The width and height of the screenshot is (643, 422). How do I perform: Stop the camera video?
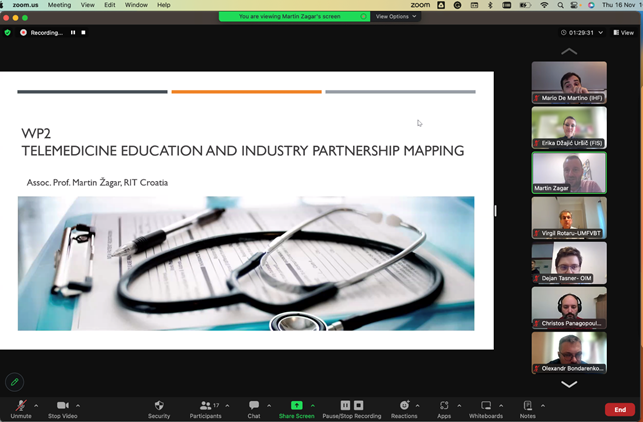(x=62, y=406)
